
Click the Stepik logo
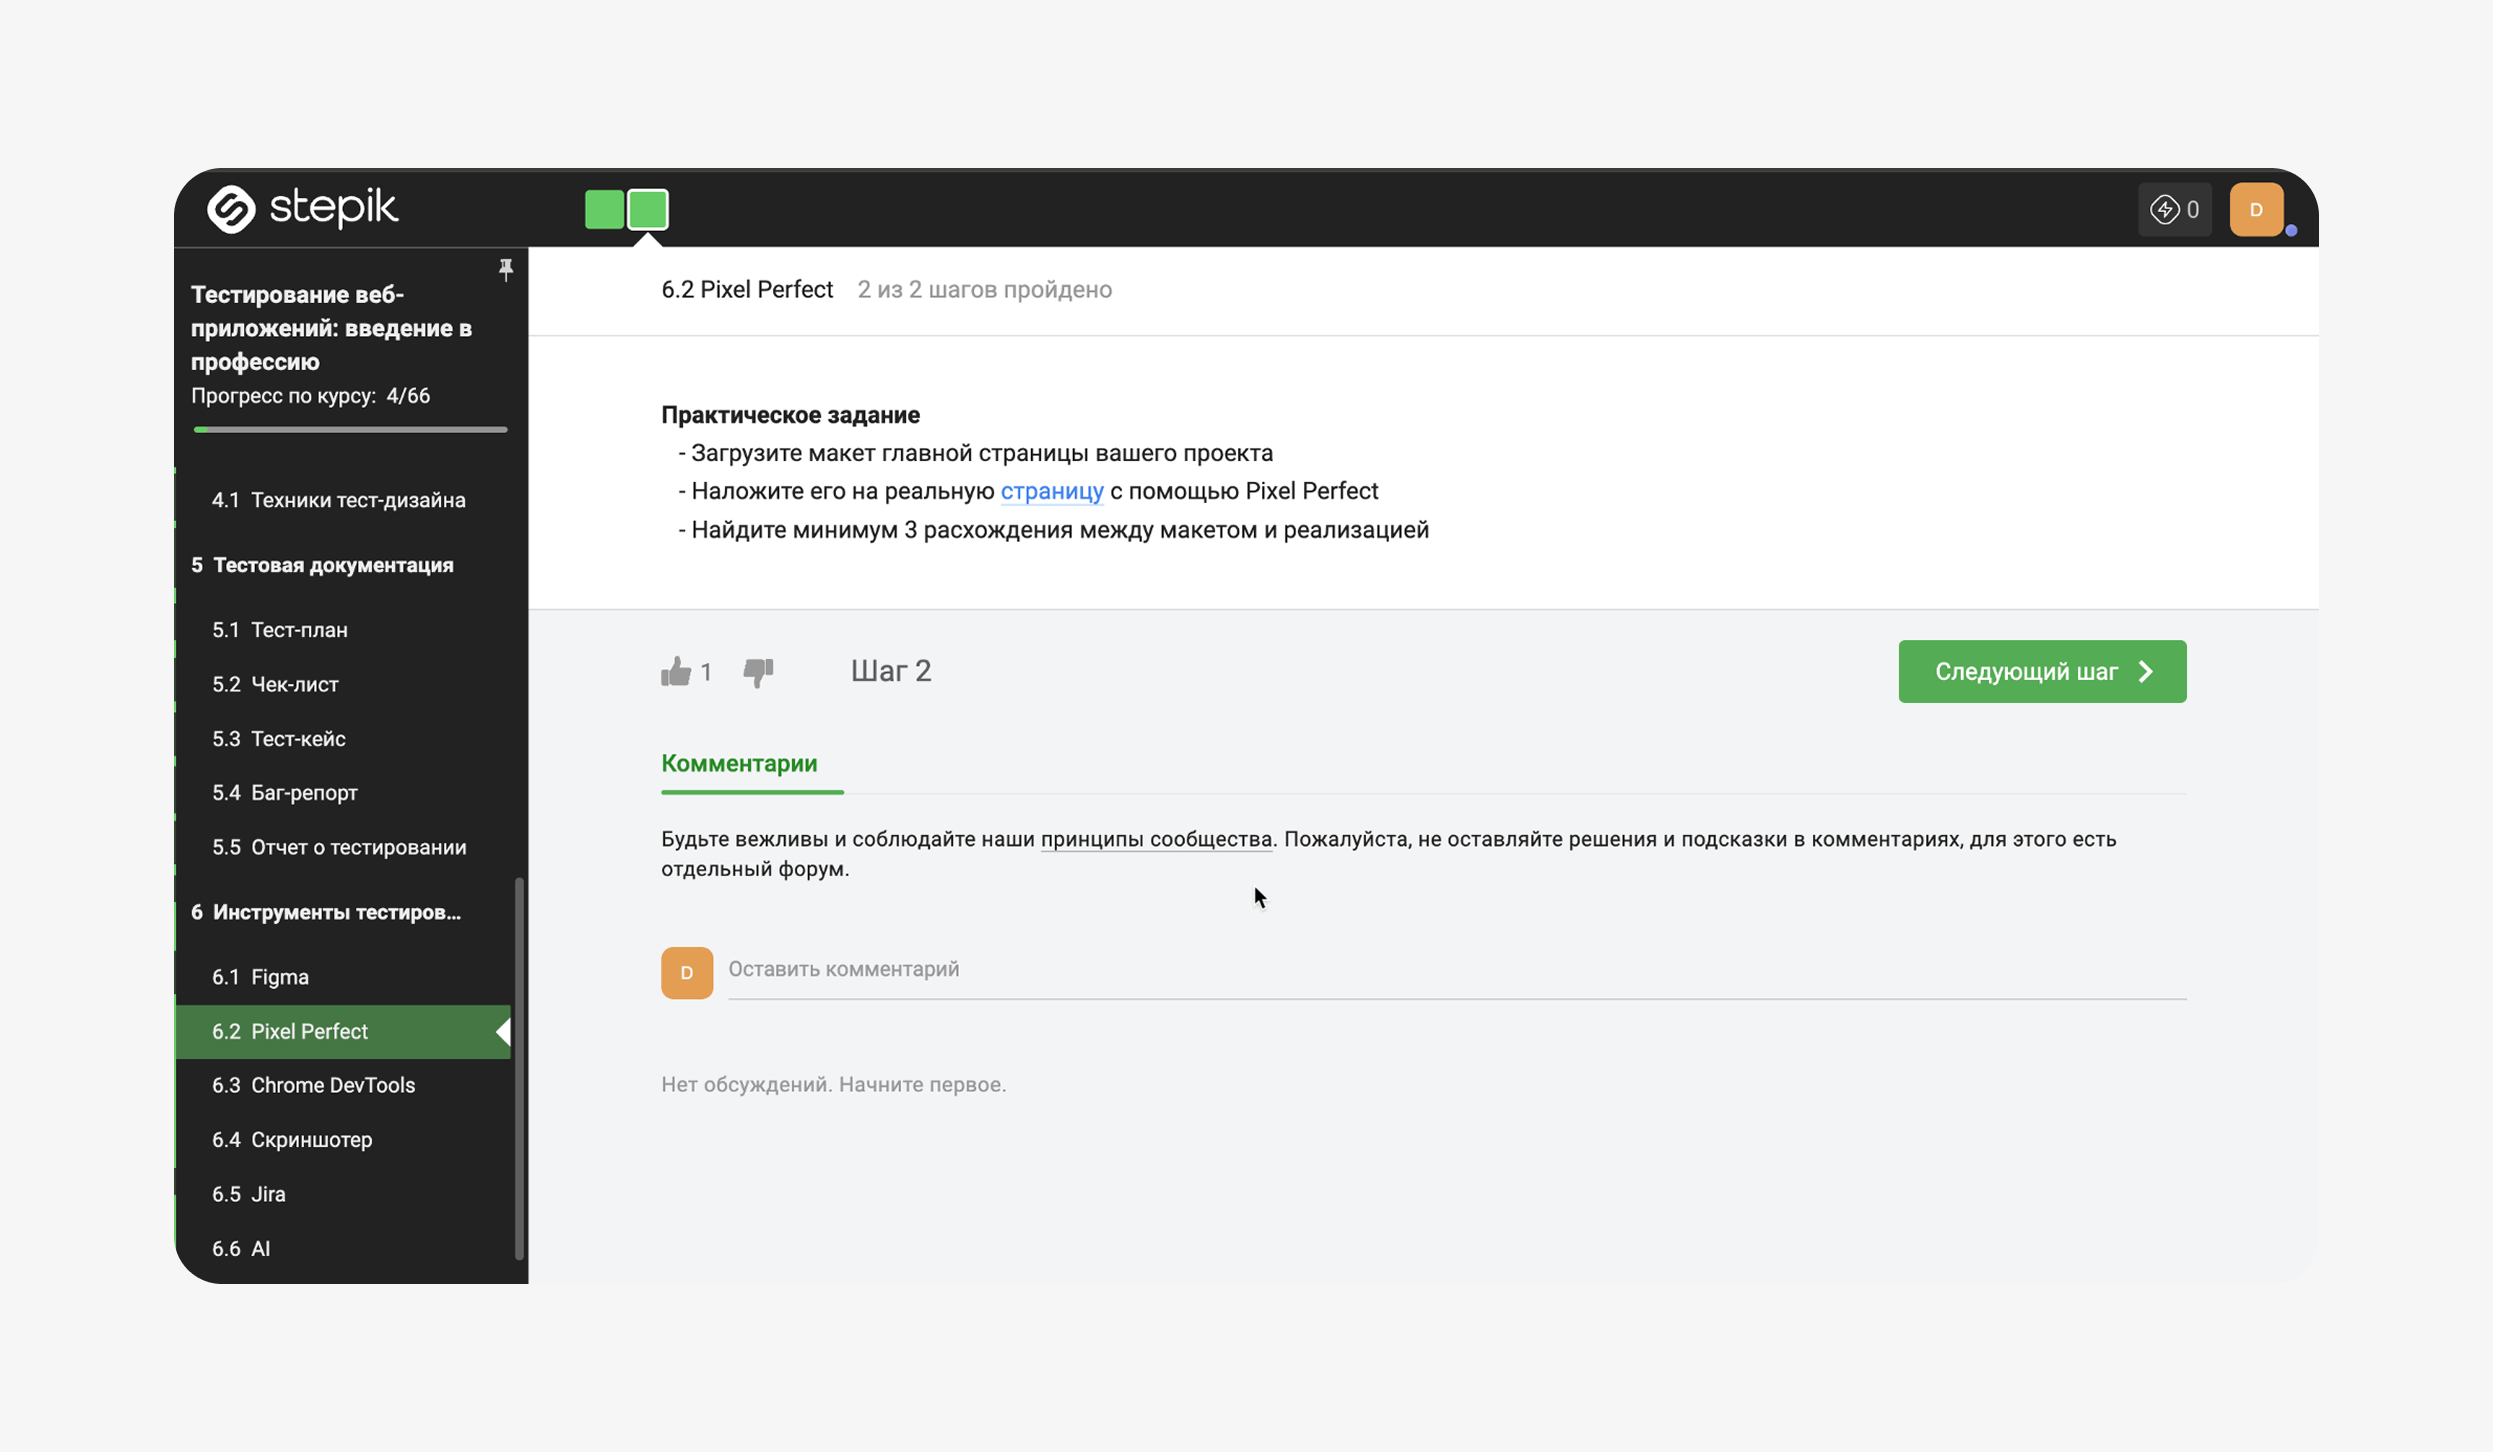pos(302,208)
